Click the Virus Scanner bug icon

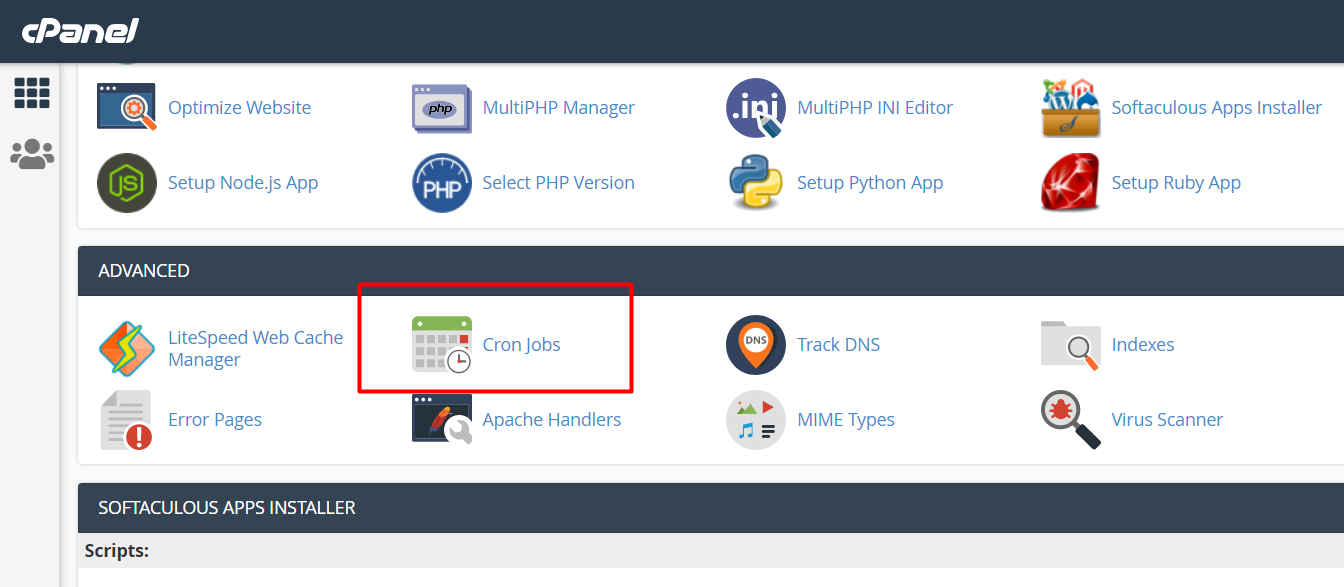pyautogui.click(x=1070, y=420)
